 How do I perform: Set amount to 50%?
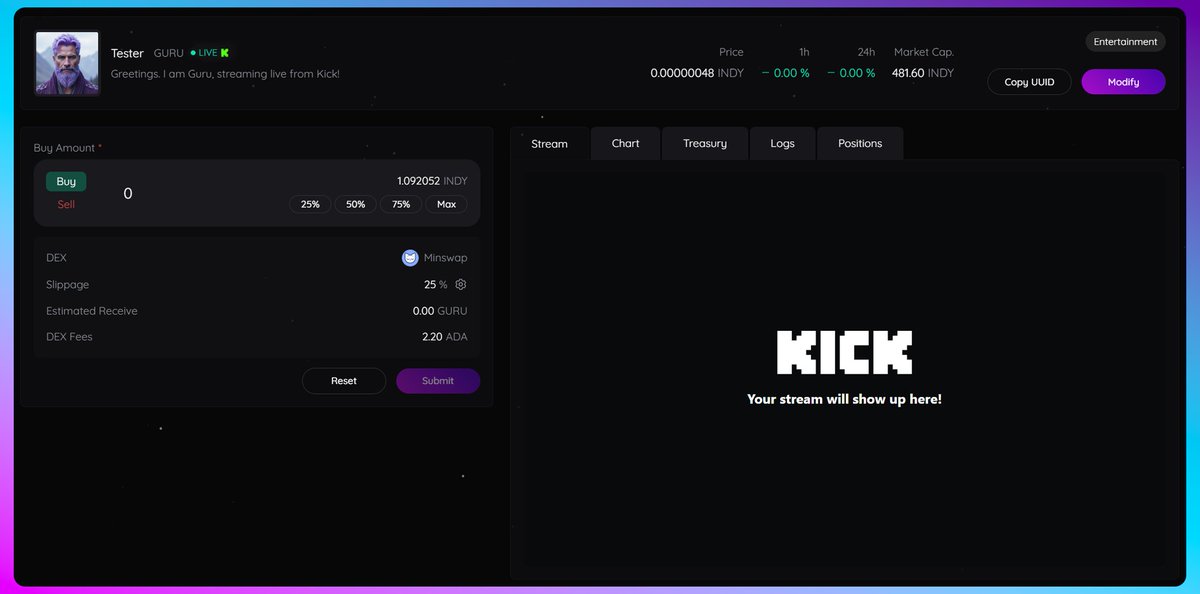[355, 204]
